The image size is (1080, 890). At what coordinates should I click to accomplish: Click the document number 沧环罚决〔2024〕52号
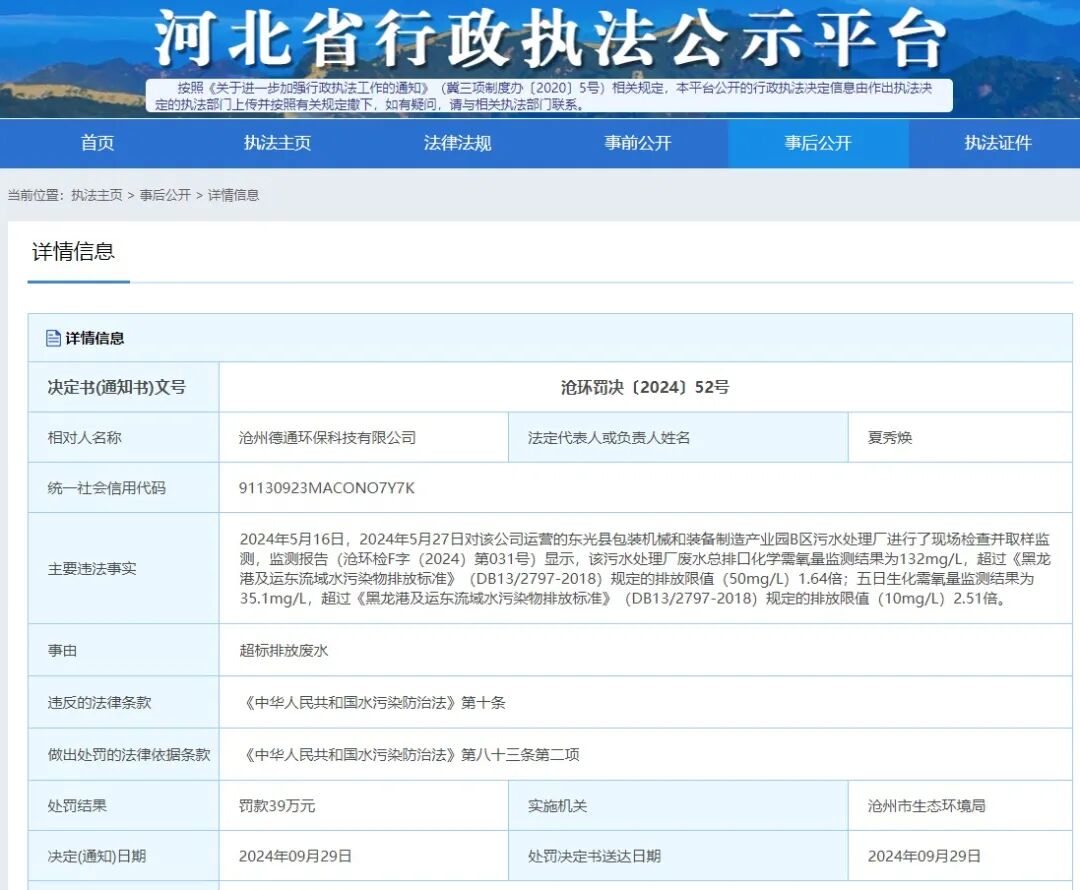(645, 387)
